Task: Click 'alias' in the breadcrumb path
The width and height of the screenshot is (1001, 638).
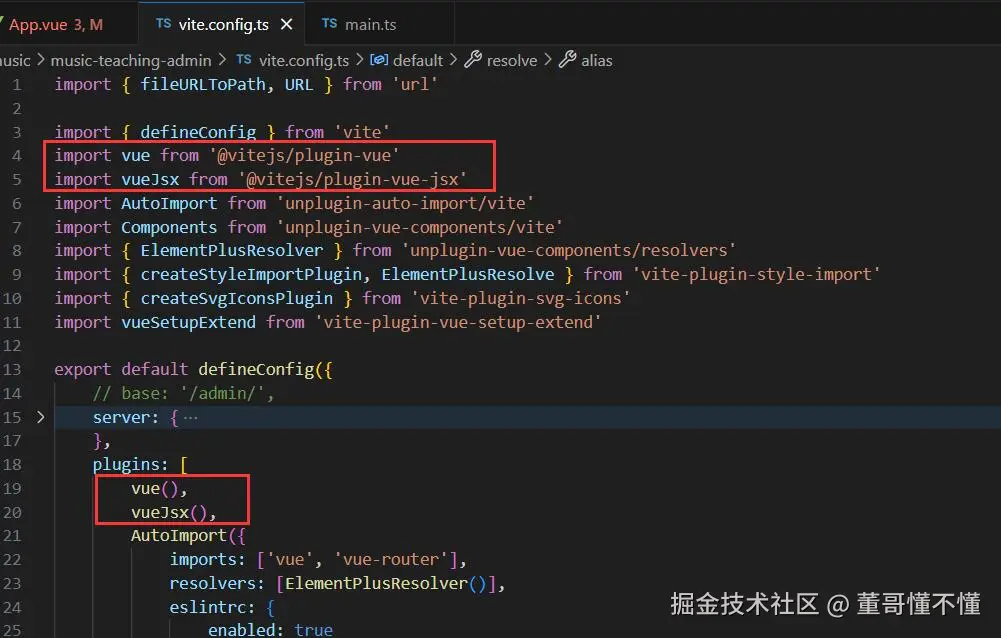Action: (x=596, y=60)
